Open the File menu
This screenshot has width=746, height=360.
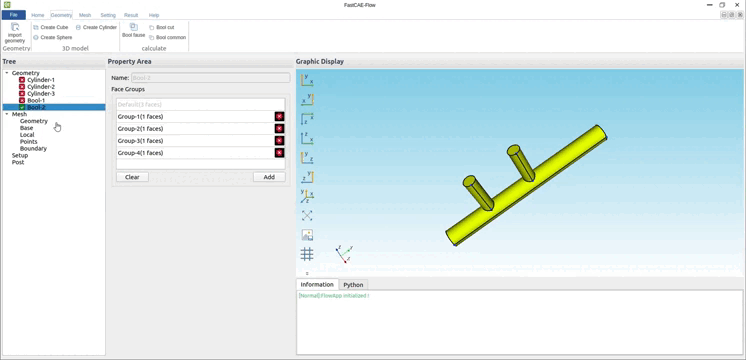(14, 15)
